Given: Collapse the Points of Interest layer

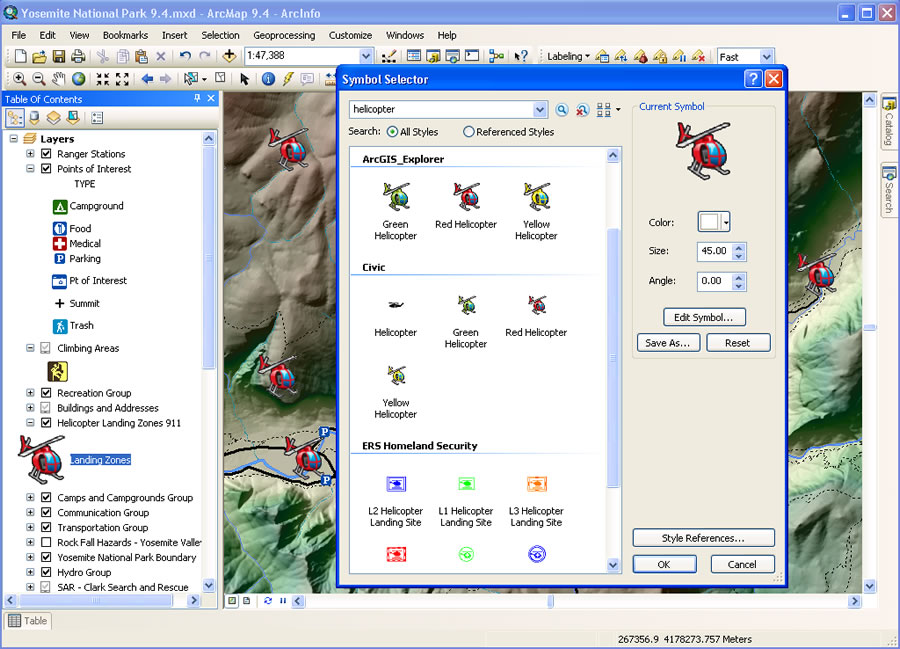Looking at the screenshot, I should [30, 169].
